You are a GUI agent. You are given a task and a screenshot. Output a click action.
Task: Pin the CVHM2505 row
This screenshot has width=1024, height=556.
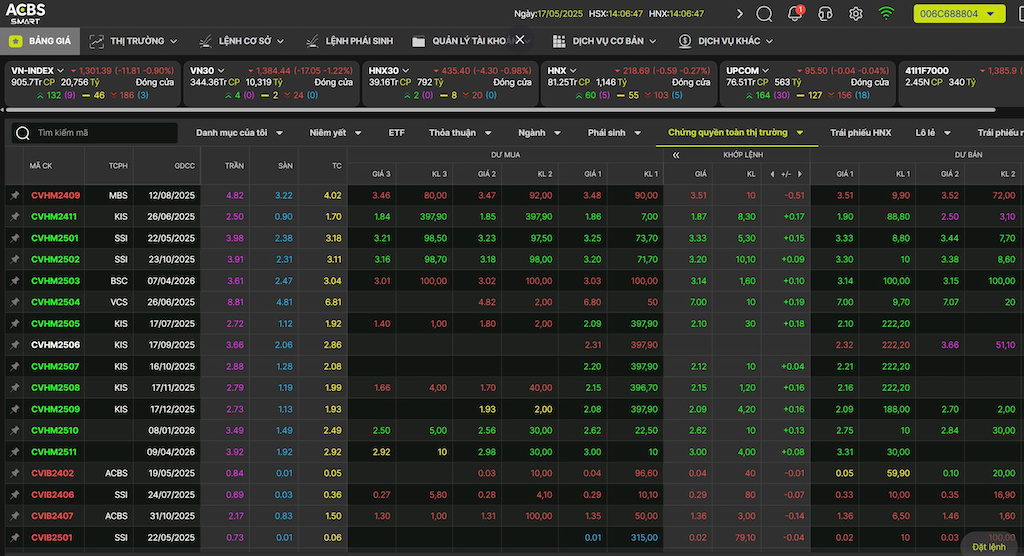pos(14,324)
